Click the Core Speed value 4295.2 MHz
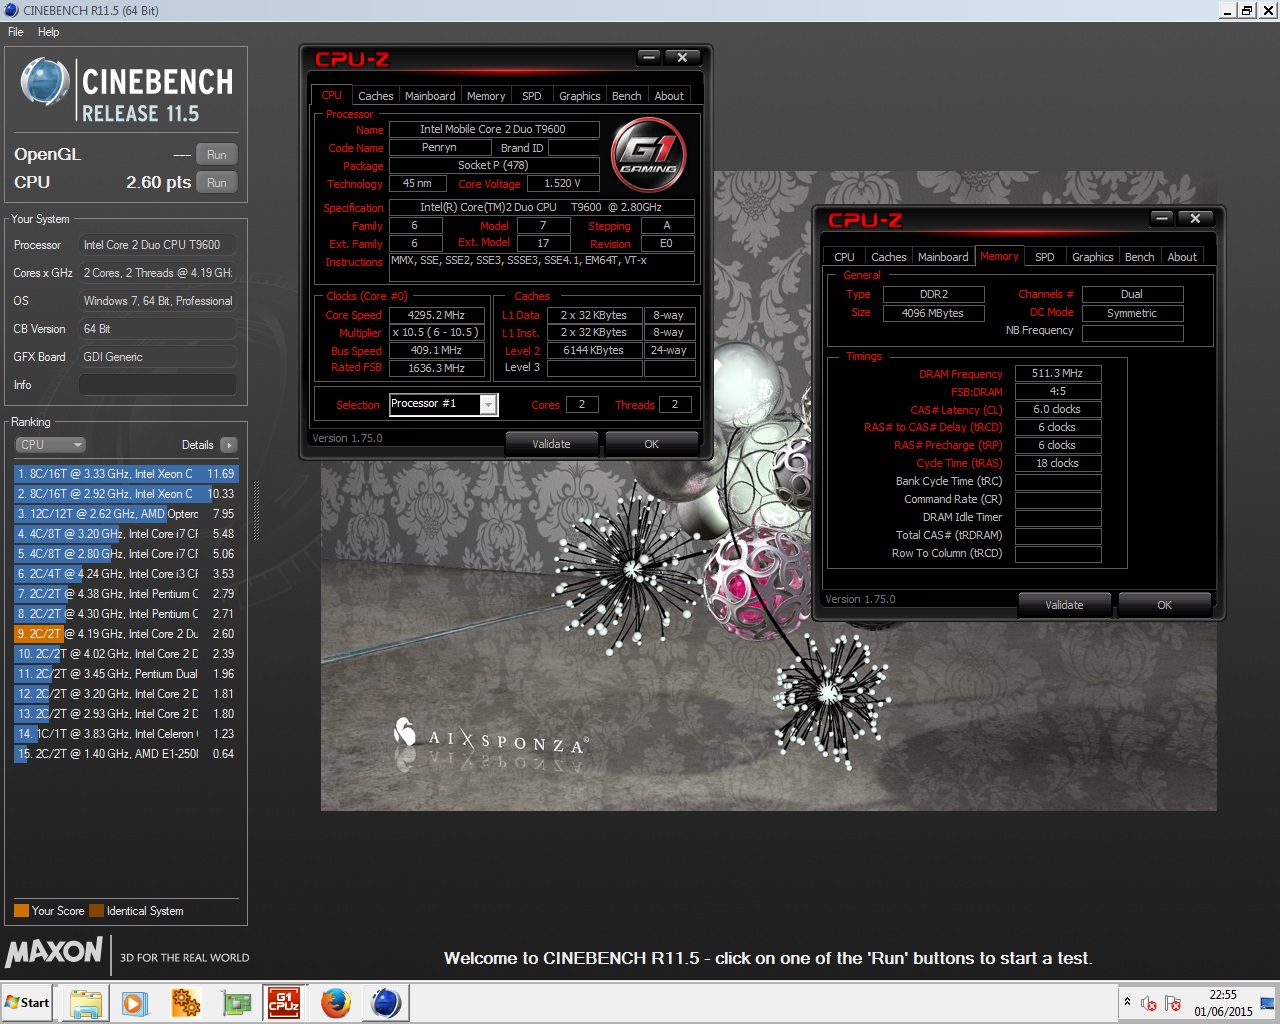This screenshot has height=1024, width=1280. click(x=437, y=315)
